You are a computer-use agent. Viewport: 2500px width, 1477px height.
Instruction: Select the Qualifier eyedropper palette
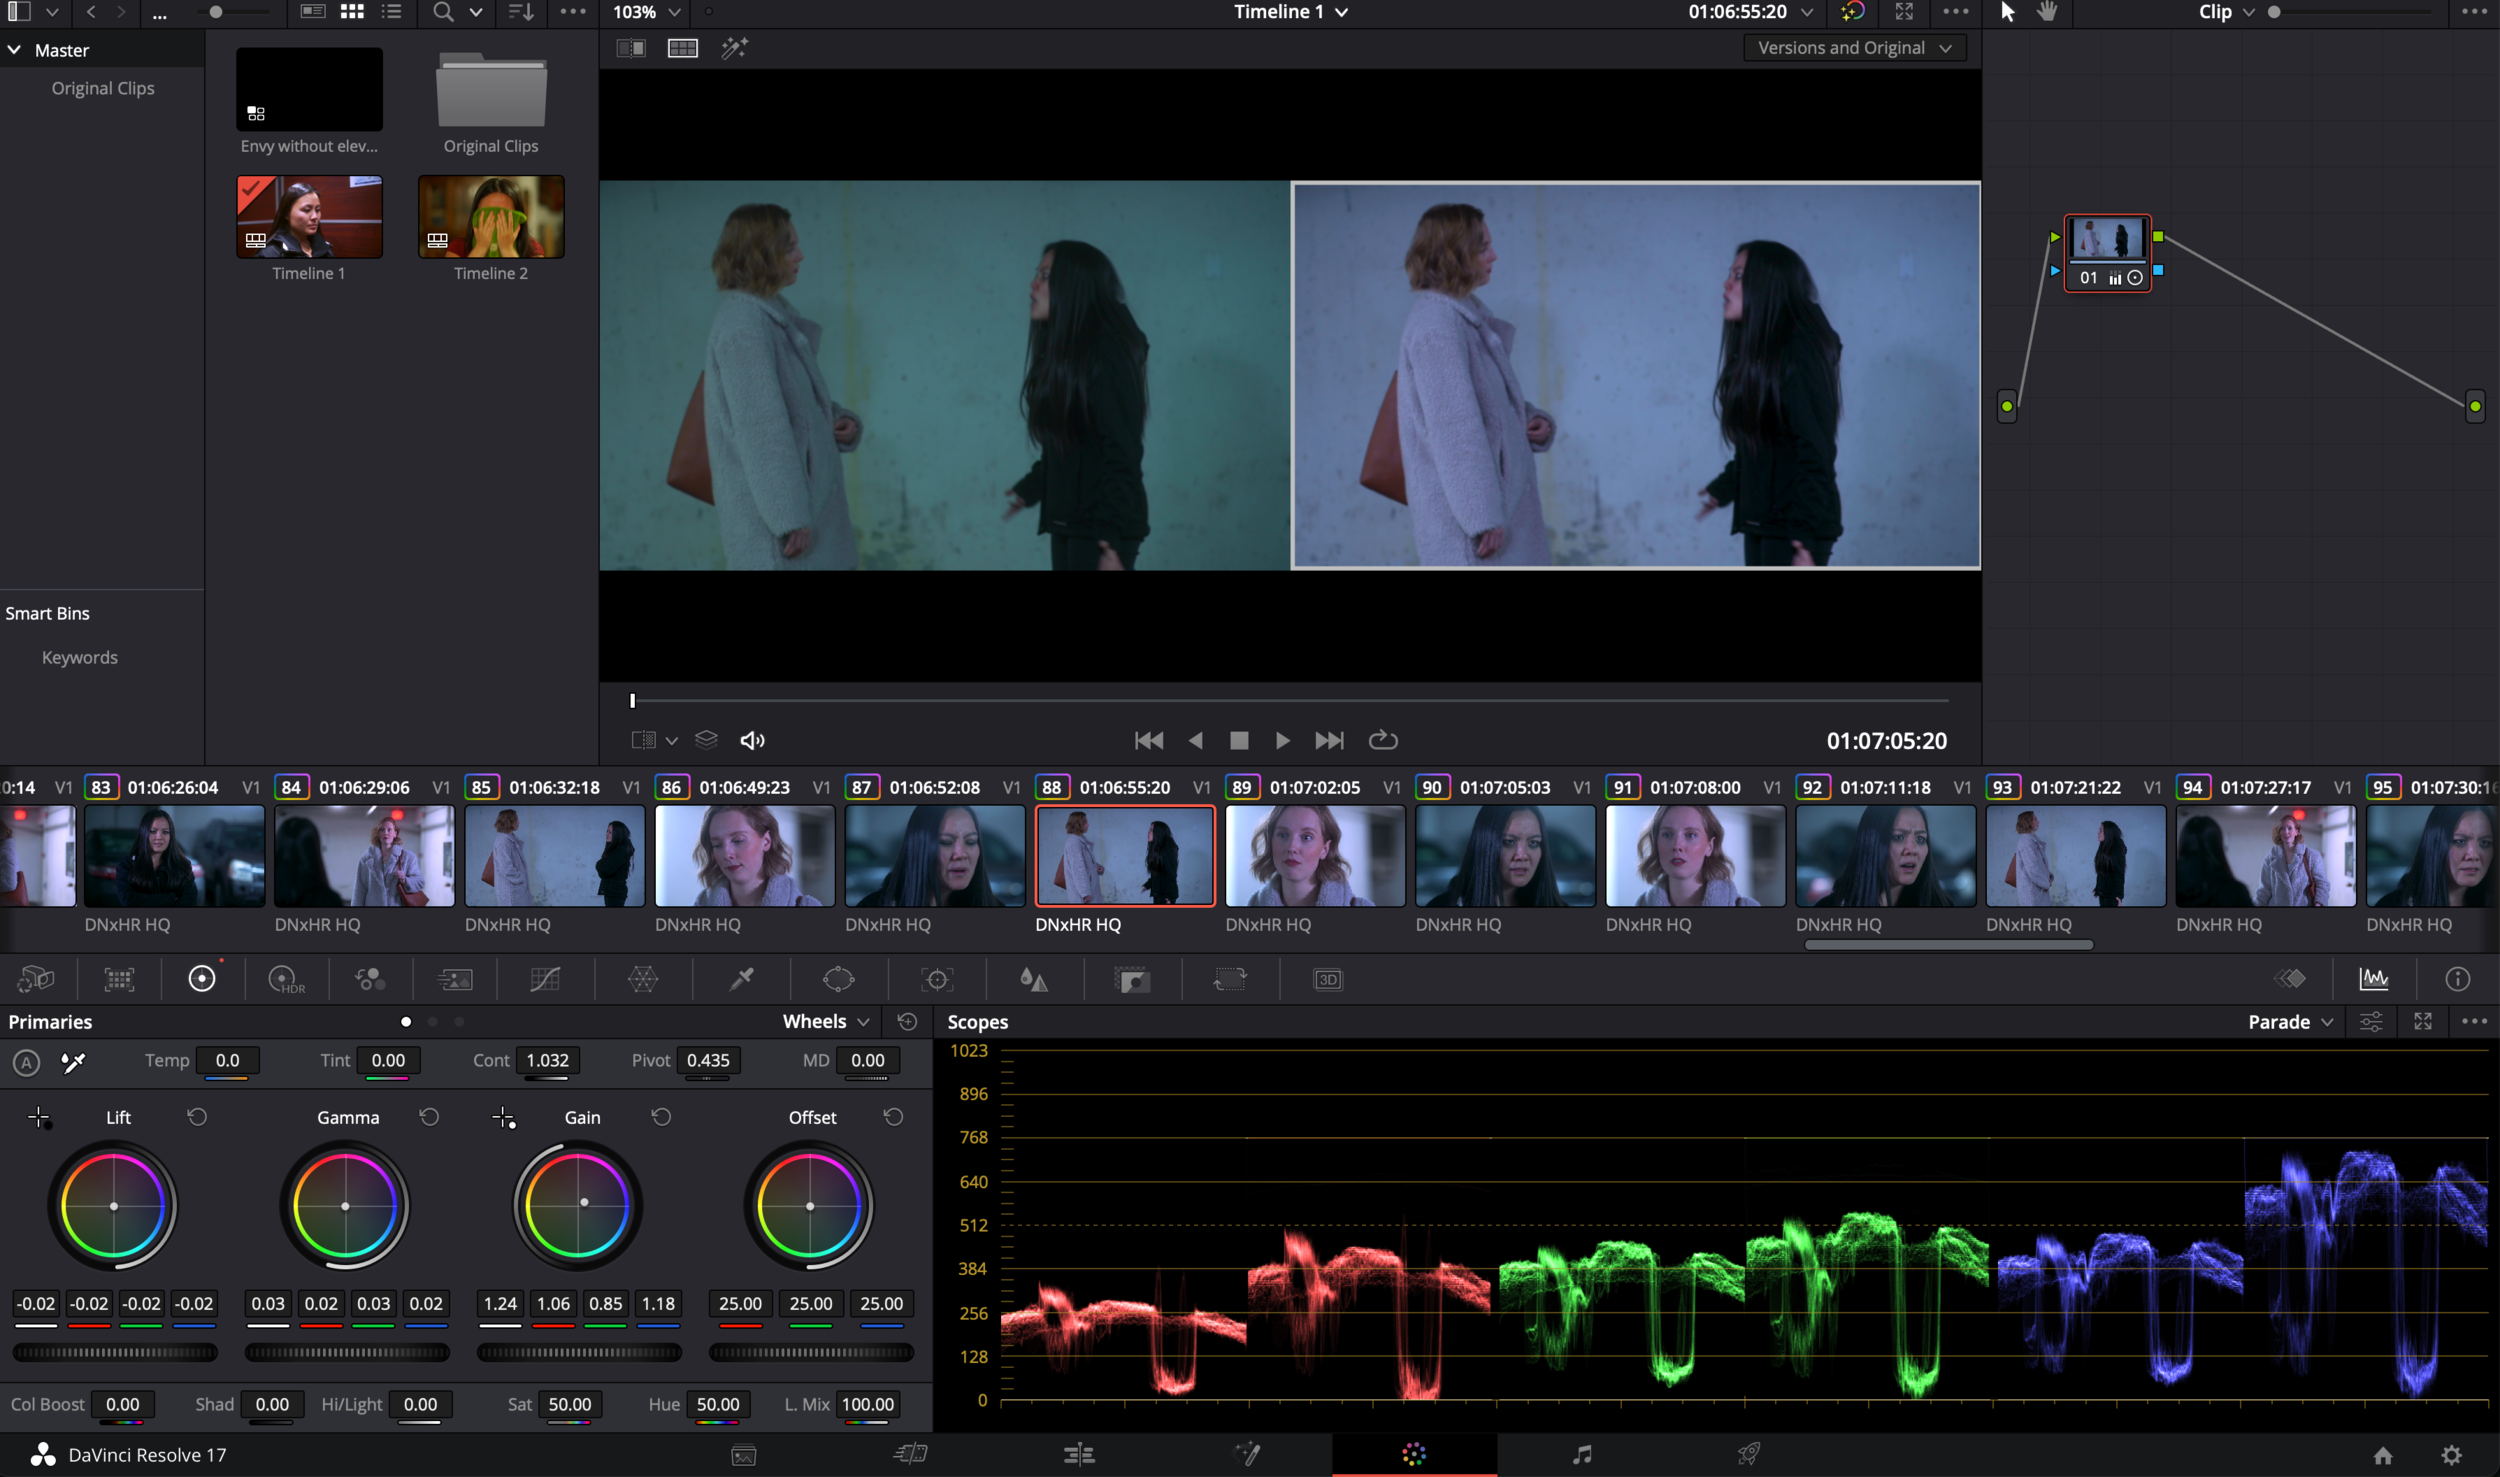point(741,979)
